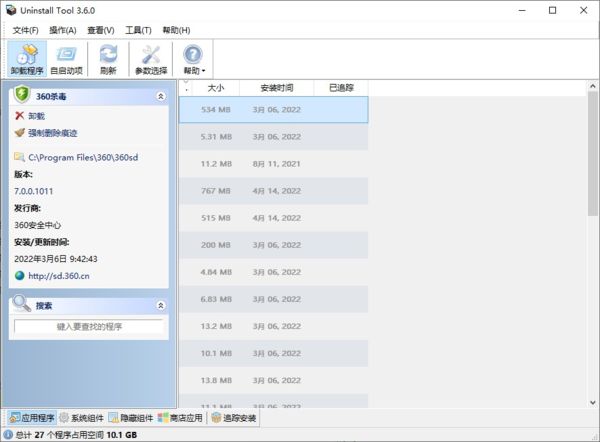Click the 8月 11, 2021 install date cell
This screenshot has width=600, height=442.
coord(276,164)
